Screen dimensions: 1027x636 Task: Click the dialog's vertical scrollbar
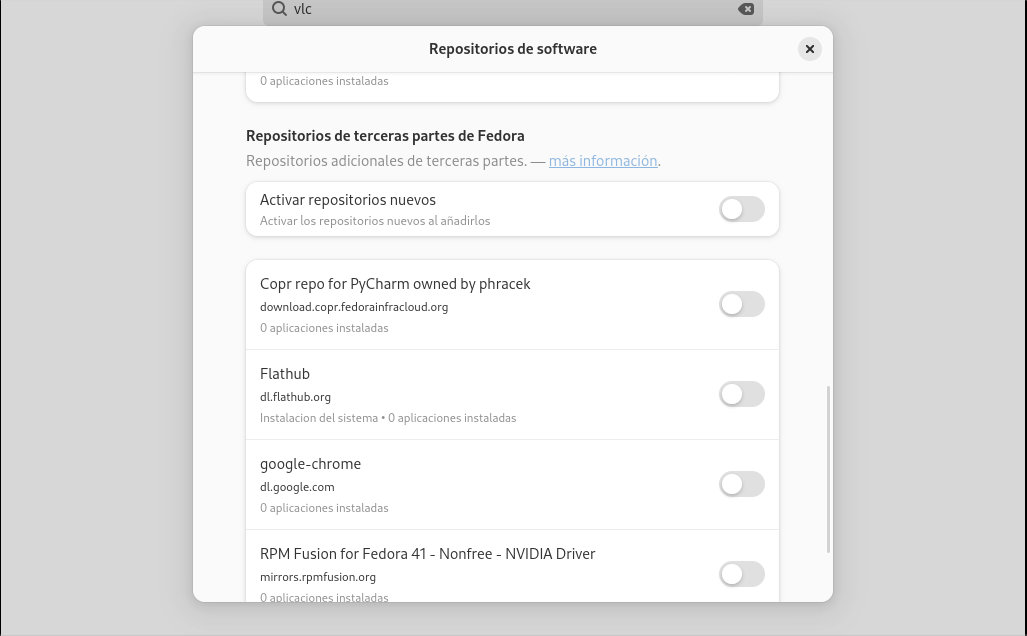click(x=829, y=469)
